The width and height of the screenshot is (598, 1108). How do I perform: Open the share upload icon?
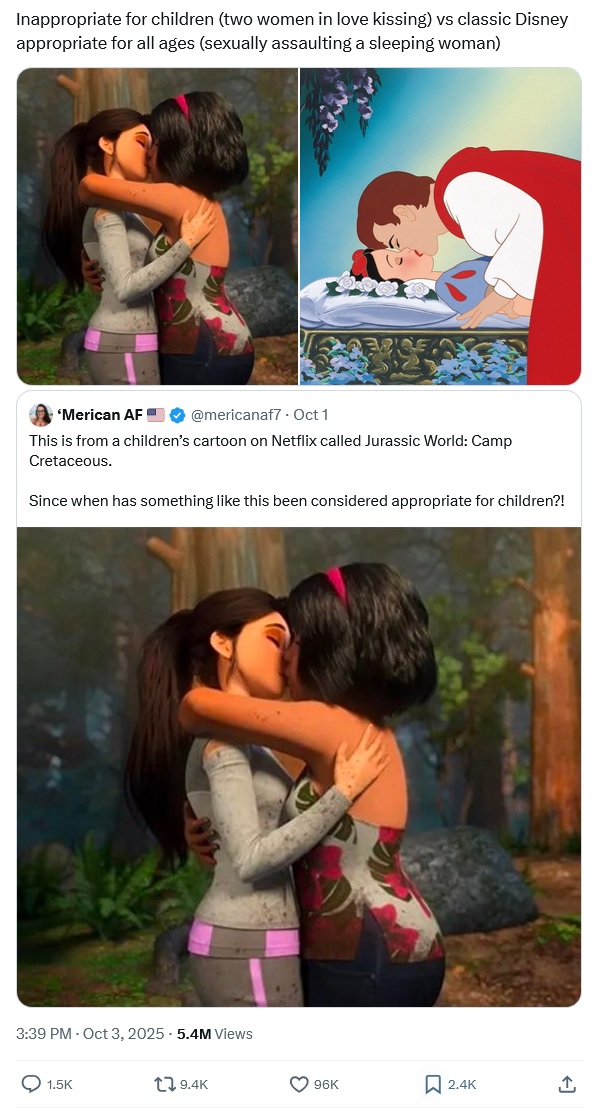point(567,1083)
